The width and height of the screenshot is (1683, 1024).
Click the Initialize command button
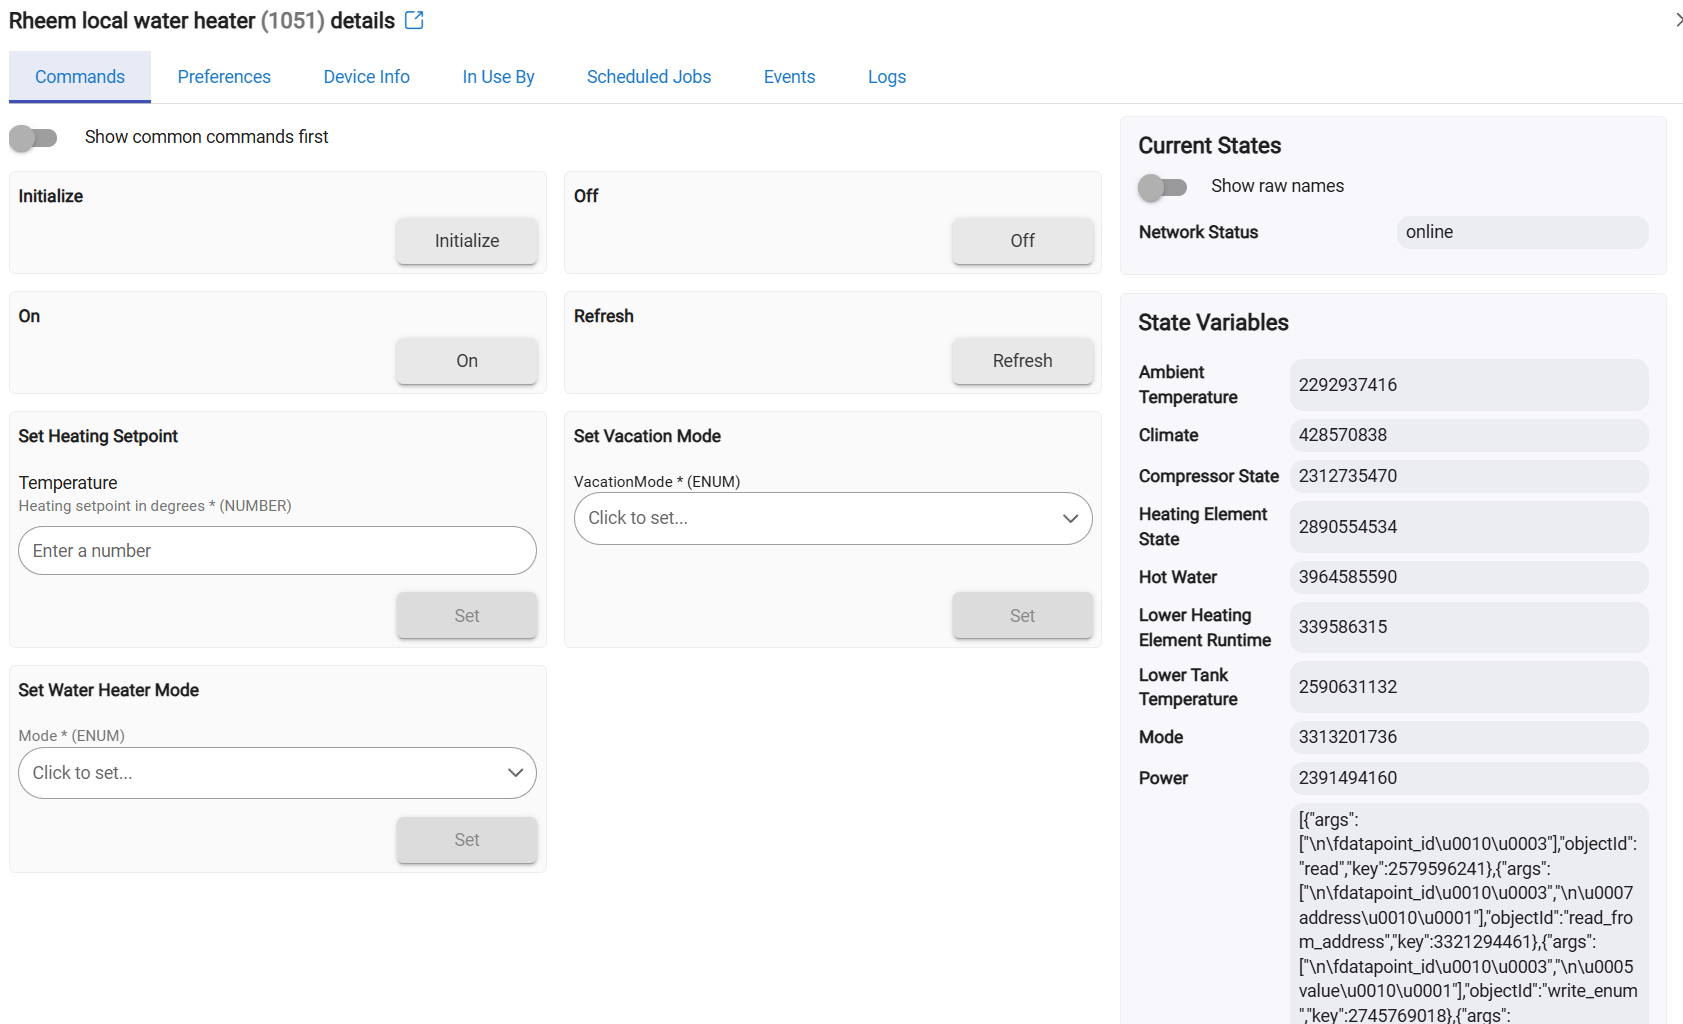pos(467,241)
